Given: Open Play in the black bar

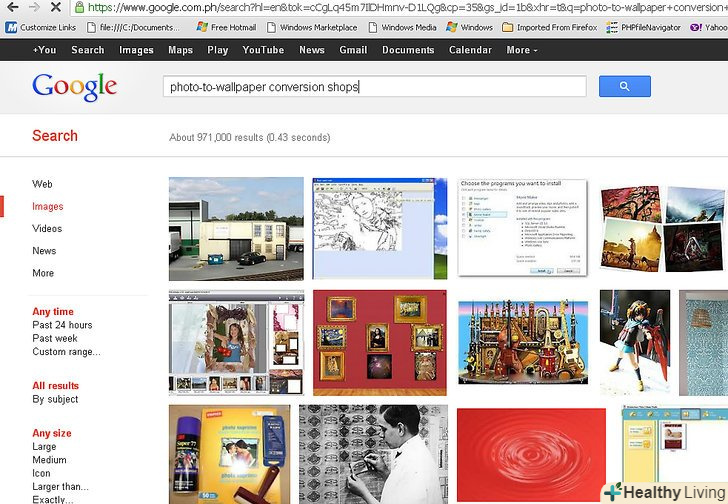Looking at the screenshot, I should 218,50.
